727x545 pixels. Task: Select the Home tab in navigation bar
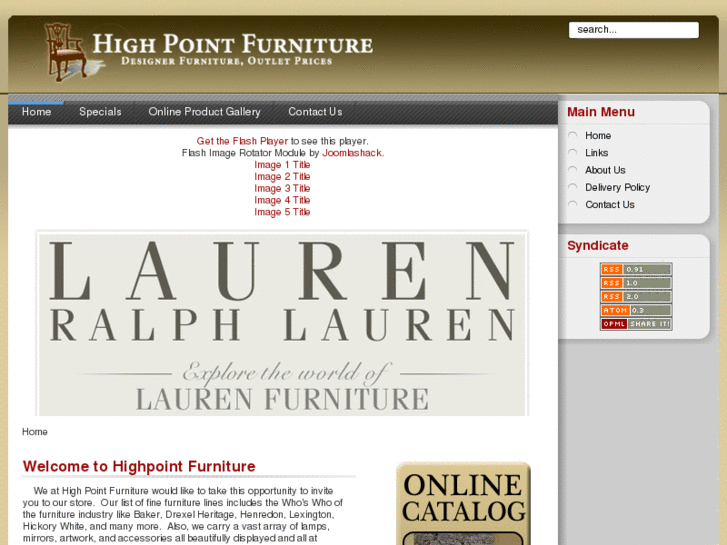click(36, 112)
